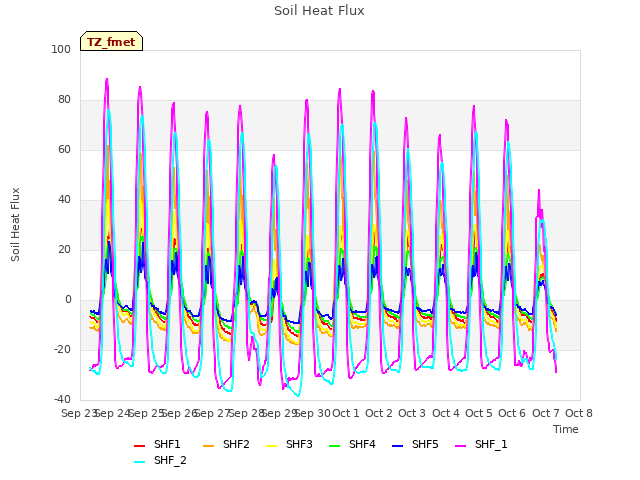Click the orange SHF2 legend color marker

pyautogui.click(x=209, y=446)
